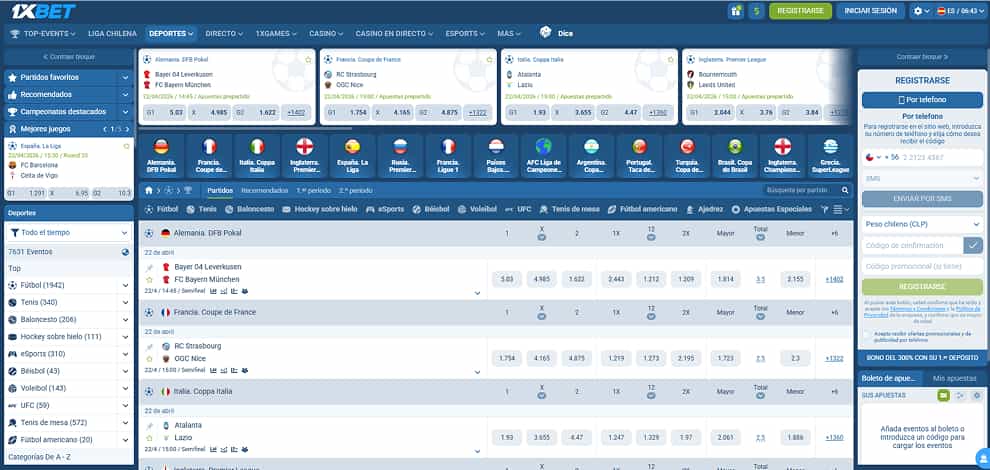990x470 pixels.
Task: Expand the Fútbol (1942) sidebar item
Action: 125,286
